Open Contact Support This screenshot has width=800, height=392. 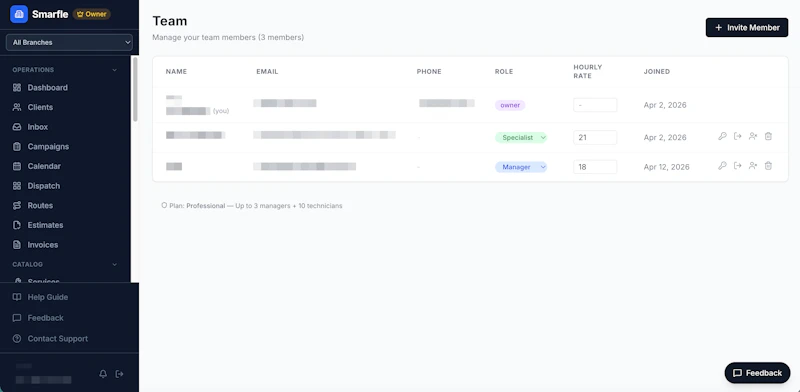(x=58, y=339)
